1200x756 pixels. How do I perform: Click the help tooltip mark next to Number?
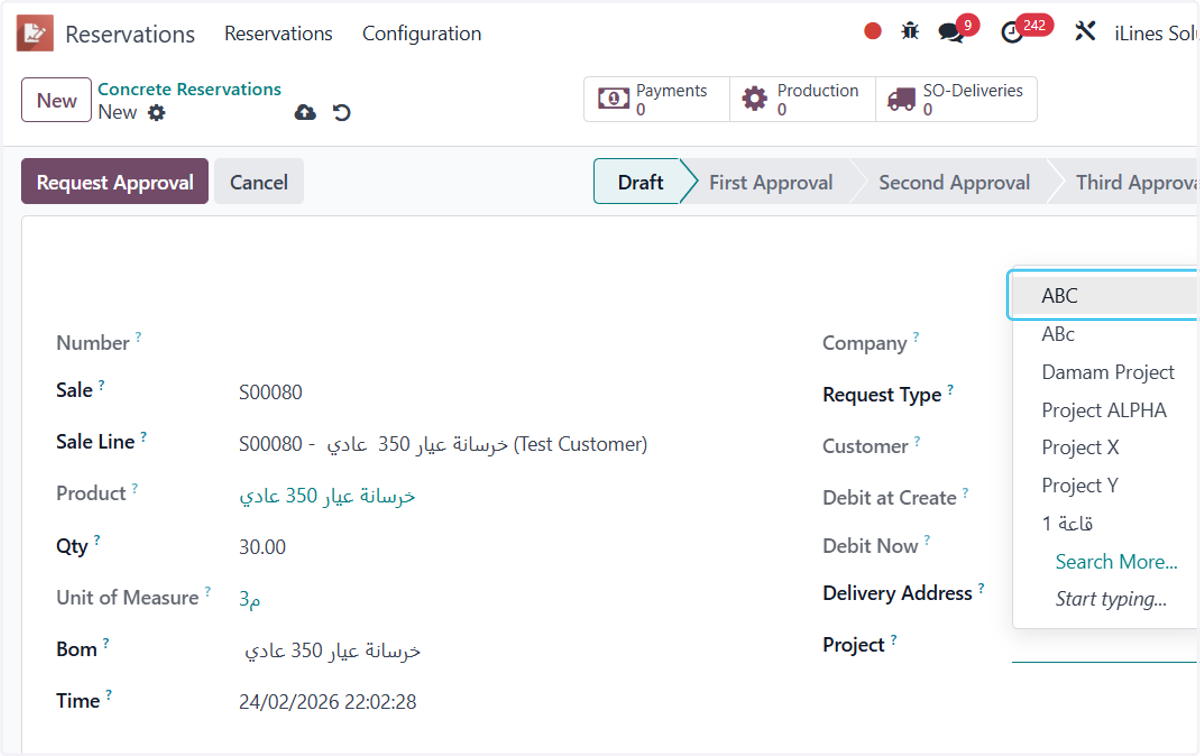click(x=138, y=337)
